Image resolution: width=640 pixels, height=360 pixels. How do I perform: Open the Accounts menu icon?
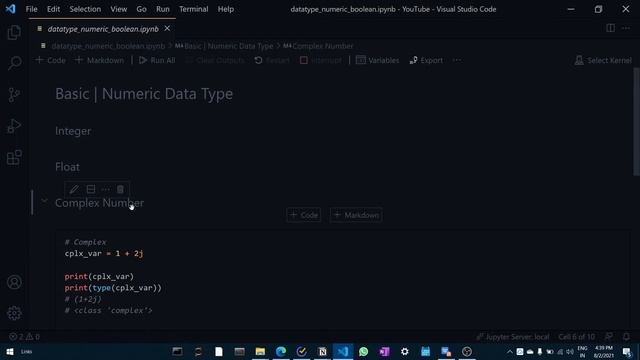point(14,282)
